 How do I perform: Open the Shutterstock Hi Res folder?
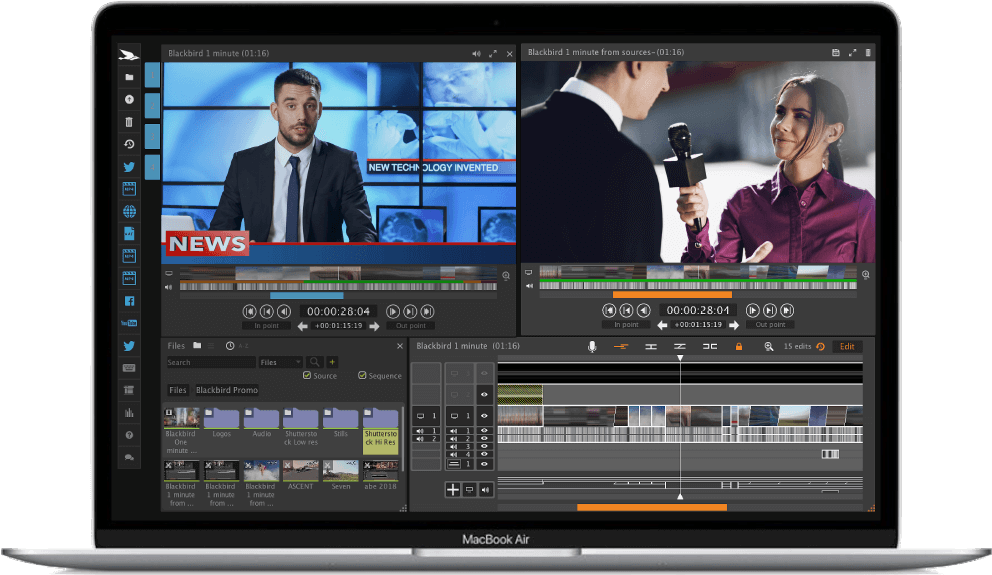pos(380,431)
